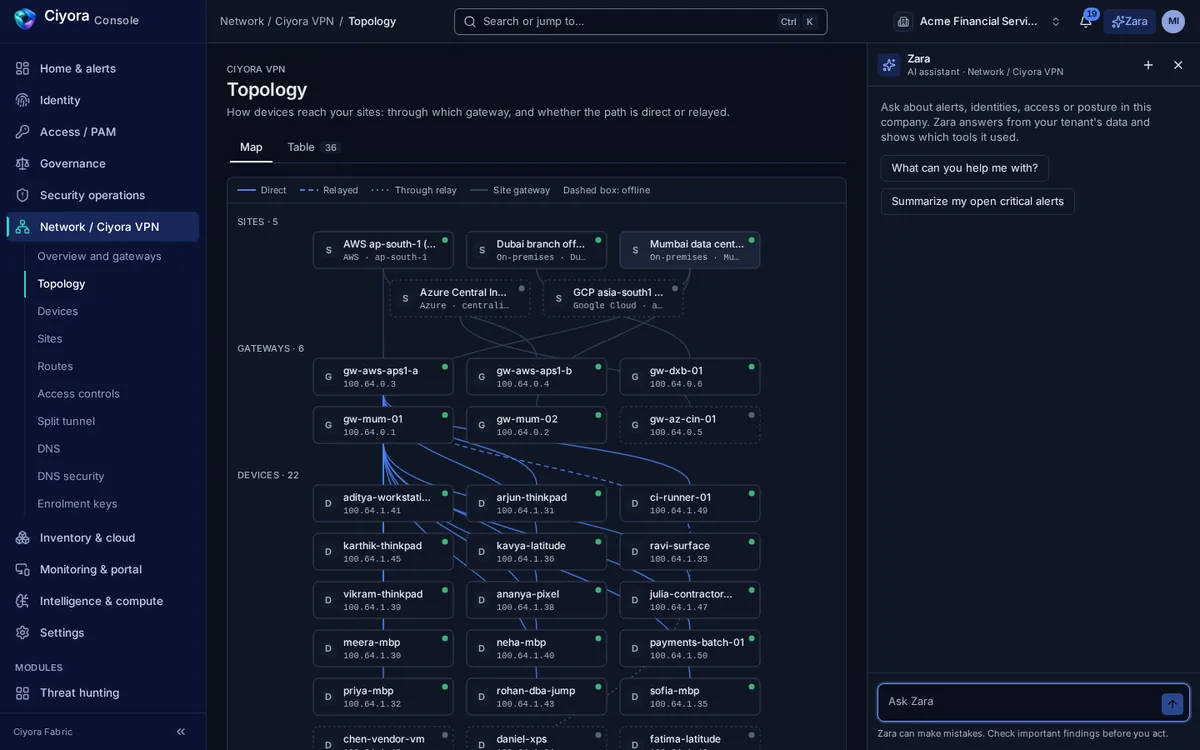Open DNS security submenu item

[x=71, y=476]
